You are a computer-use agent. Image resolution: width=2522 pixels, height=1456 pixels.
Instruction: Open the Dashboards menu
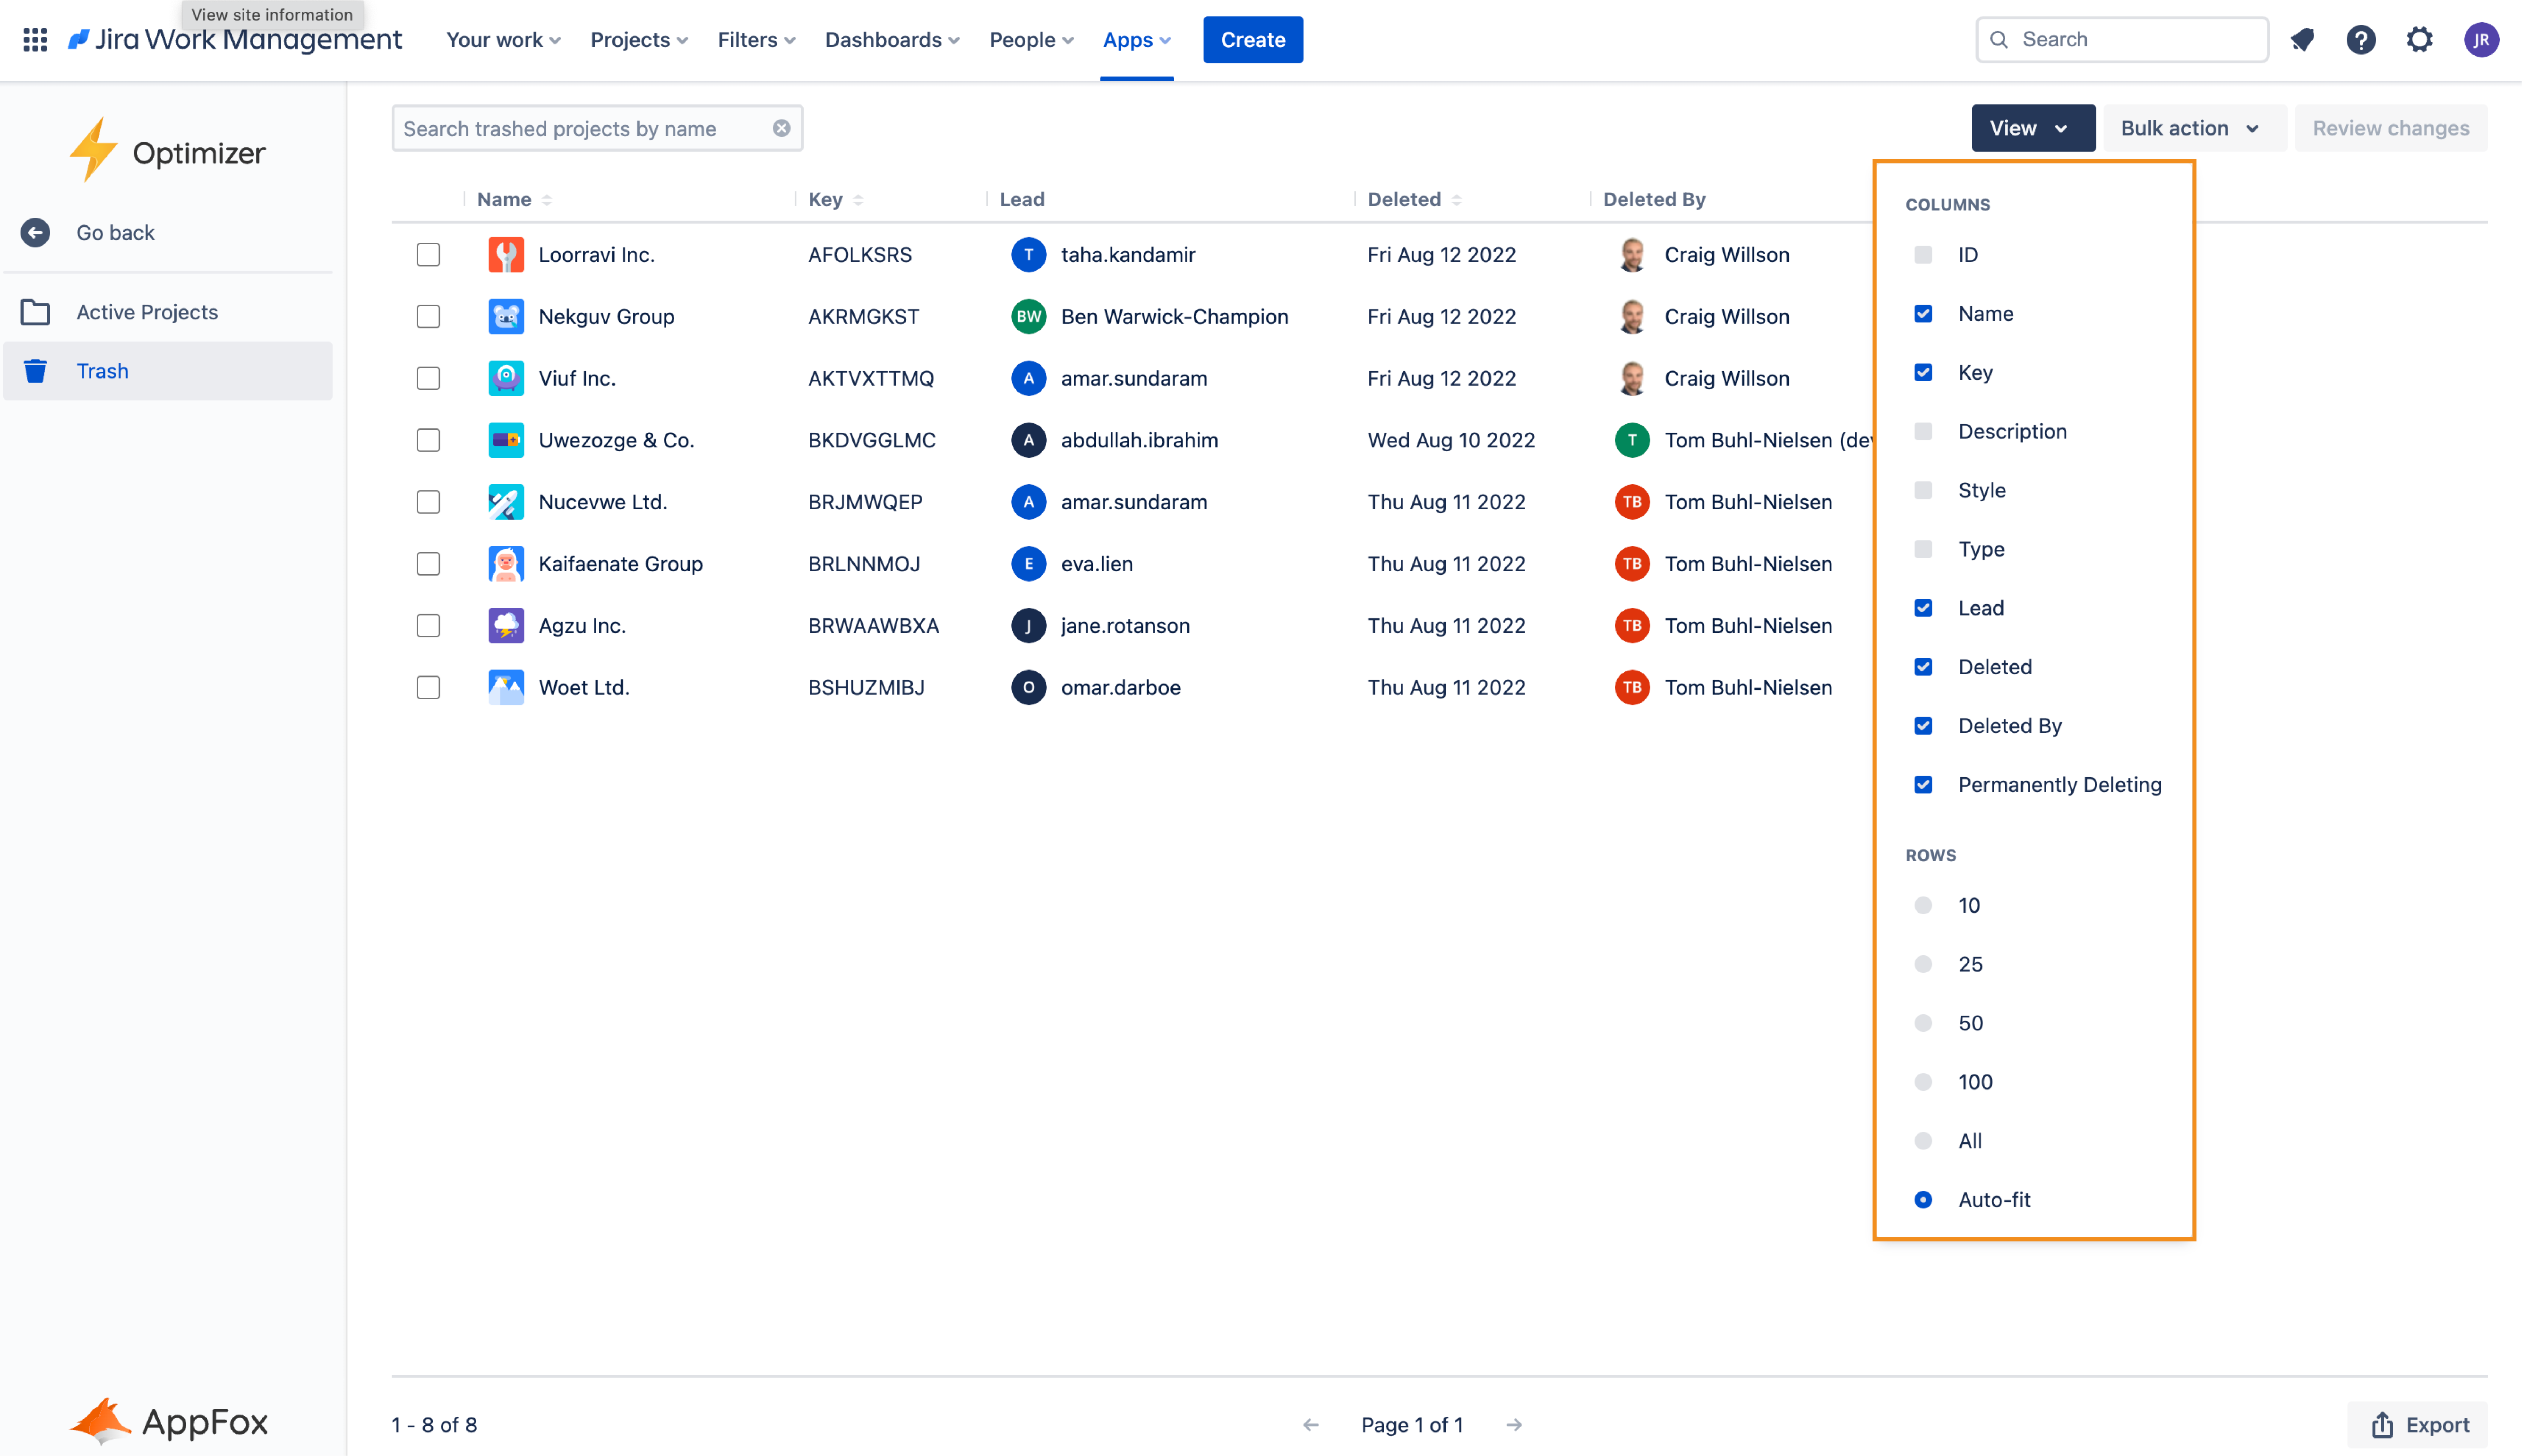891,40
